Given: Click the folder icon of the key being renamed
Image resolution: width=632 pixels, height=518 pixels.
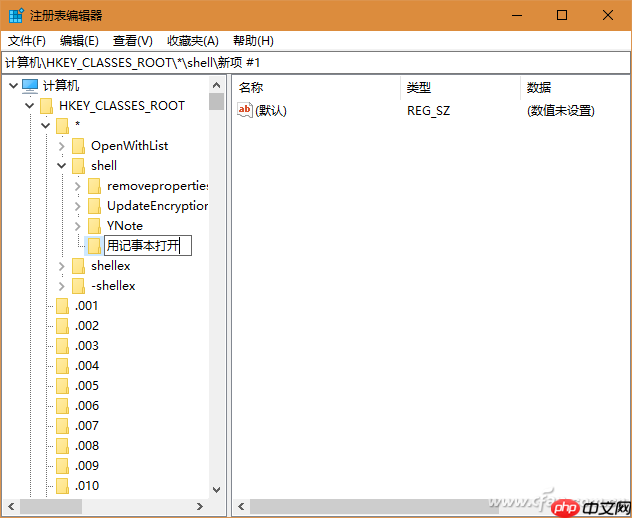Looking at the screenshot, I should [94, 245].
